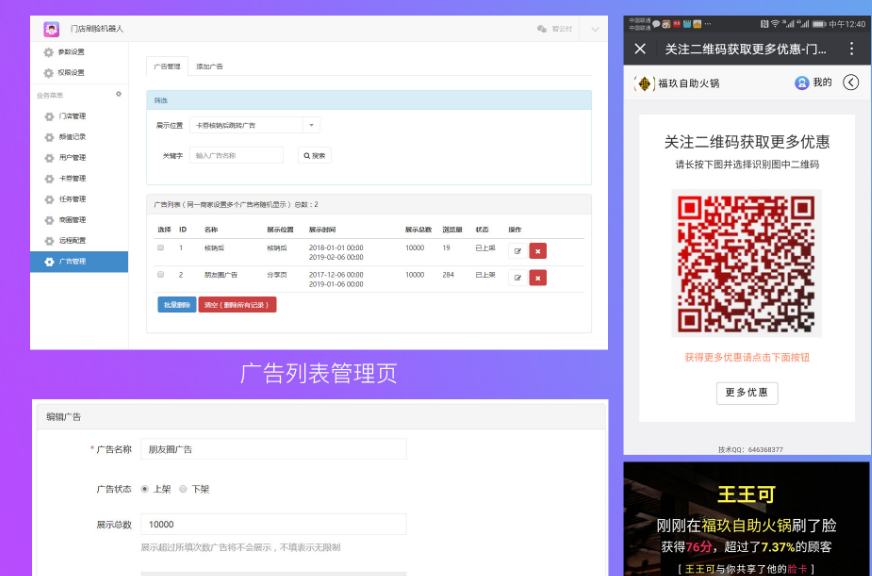Image resolution: width=872 pixels, height=576 pixels.
Task: Expand the header chevron menu at top right
Action: [x=594, y=29]
